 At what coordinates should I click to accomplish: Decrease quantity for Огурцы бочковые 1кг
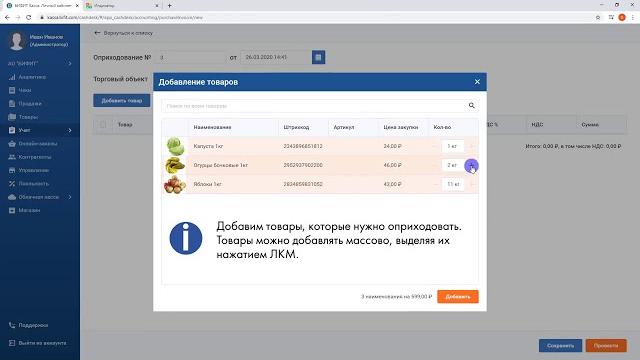coord(436,165)
